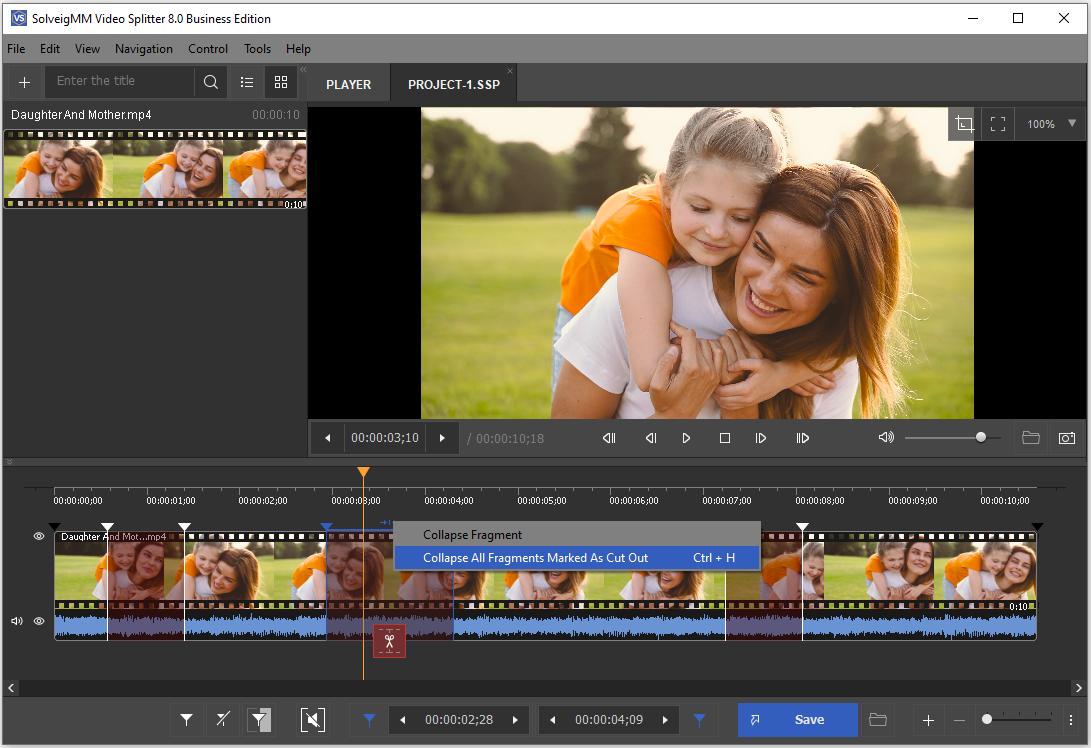The width and height of the screenshot is (1091, 748).
Task: Click the mute fragment tool
Action: point(313,719)
